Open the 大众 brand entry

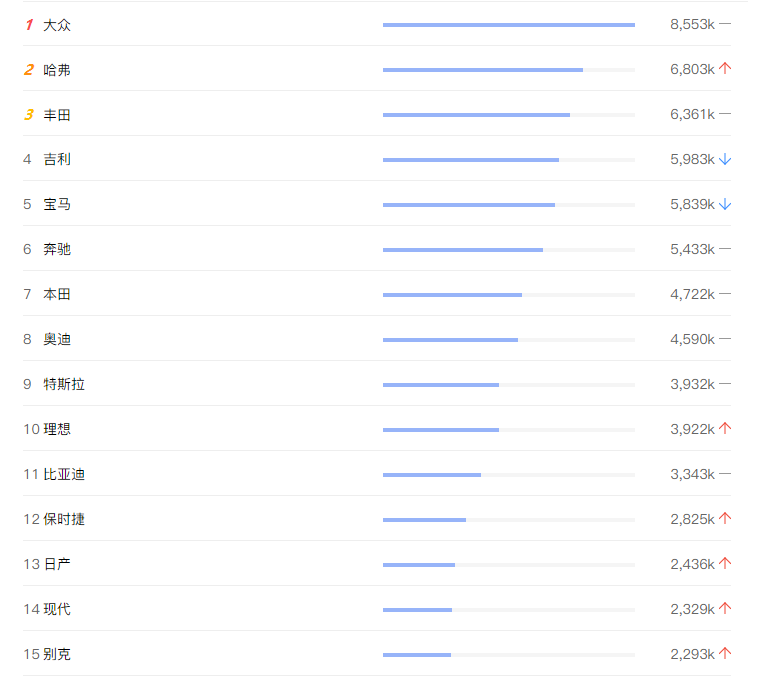[x=57, y=24]
